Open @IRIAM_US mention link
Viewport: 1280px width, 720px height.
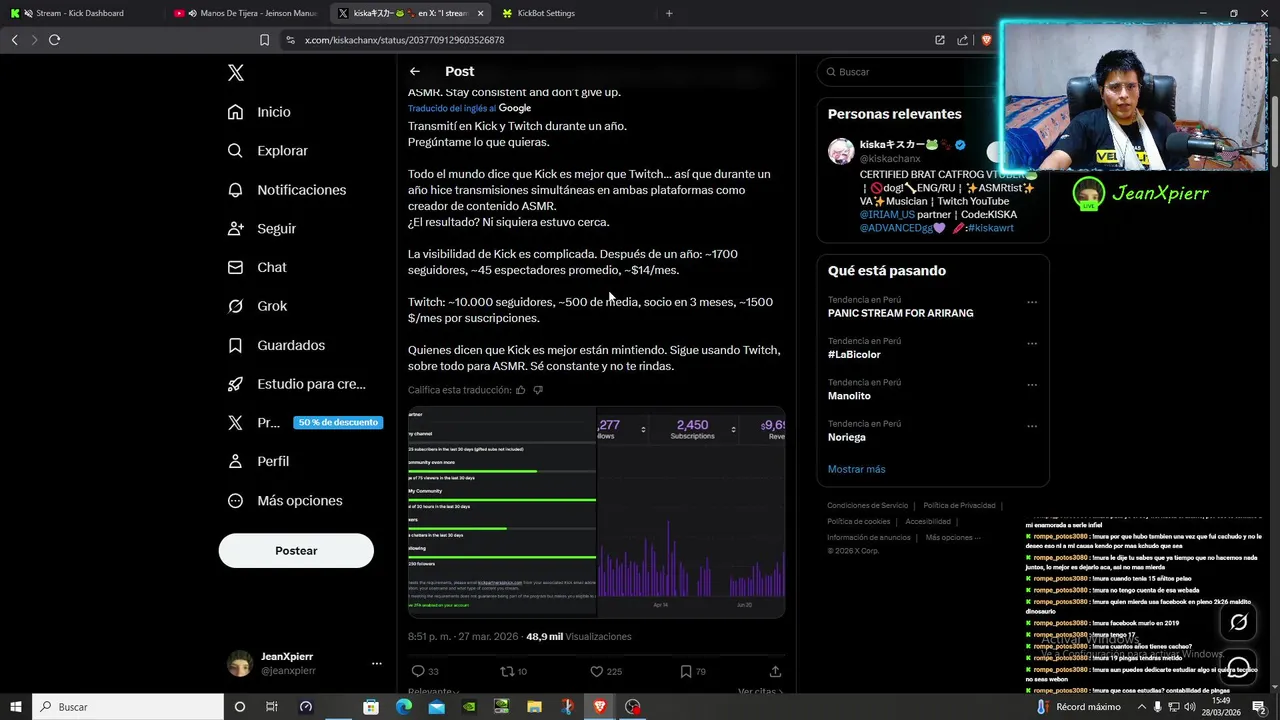click(887, 215)
